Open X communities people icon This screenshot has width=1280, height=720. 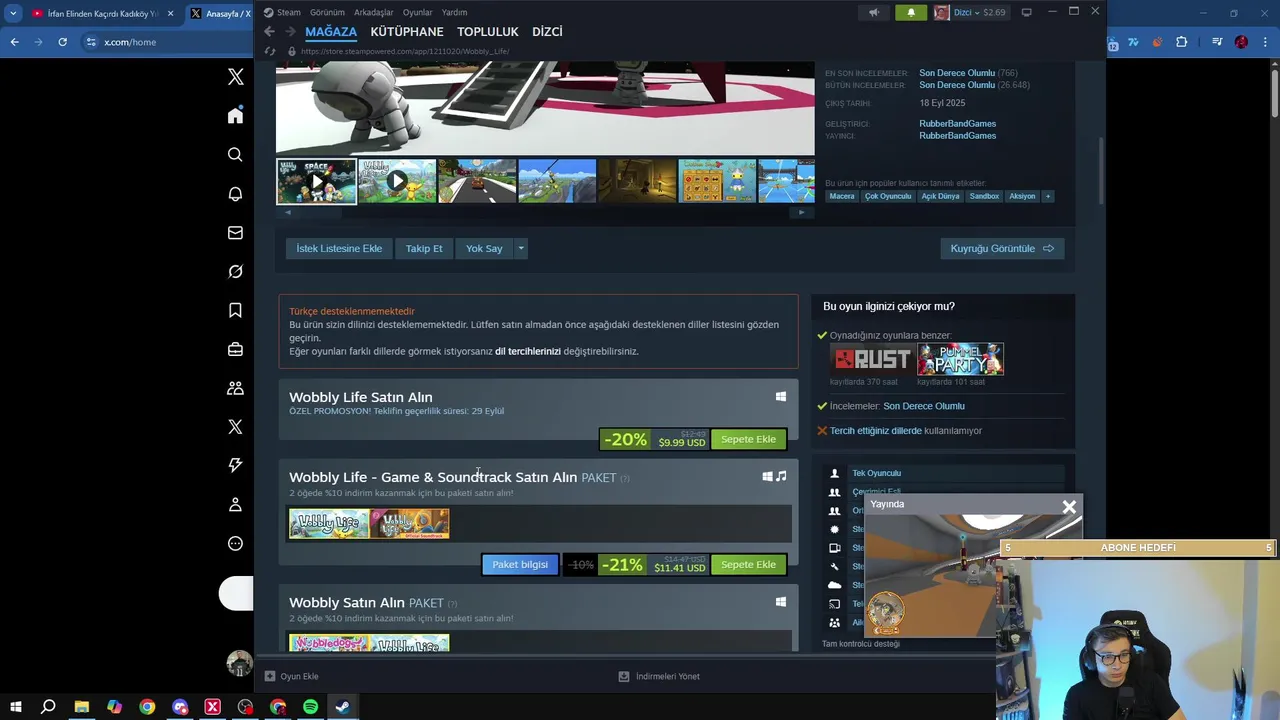tap(235, 388)
